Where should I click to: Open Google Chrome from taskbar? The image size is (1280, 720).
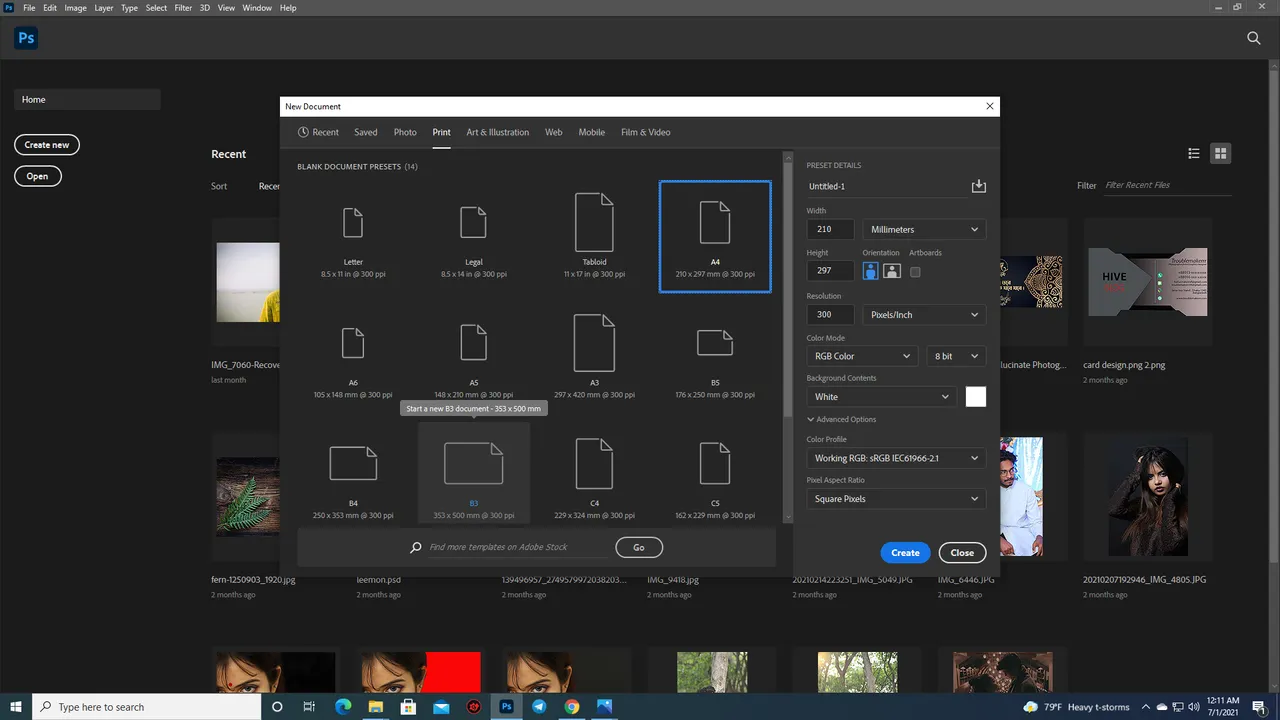pos(571,706)
